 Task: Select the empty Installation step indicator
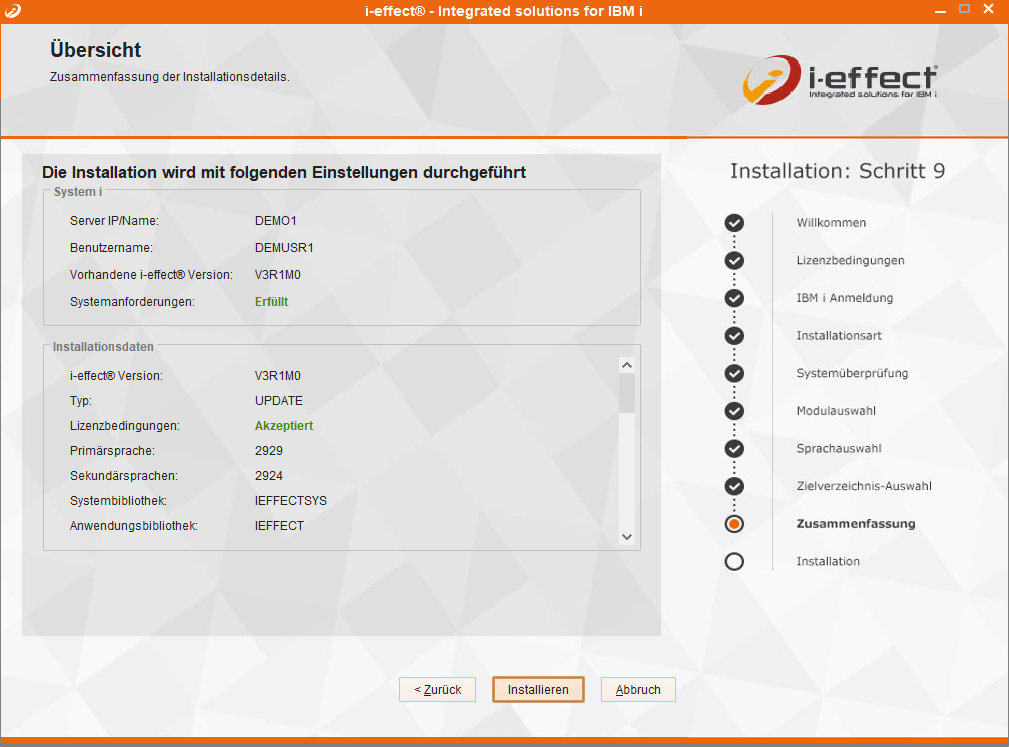click(734, 561)
